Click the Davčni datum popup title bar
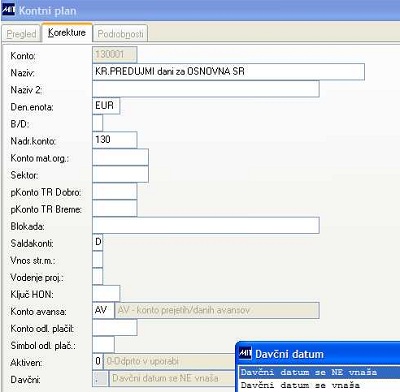Image resolution: width=400 pixels, height=392 pixels. coord(318,353)
